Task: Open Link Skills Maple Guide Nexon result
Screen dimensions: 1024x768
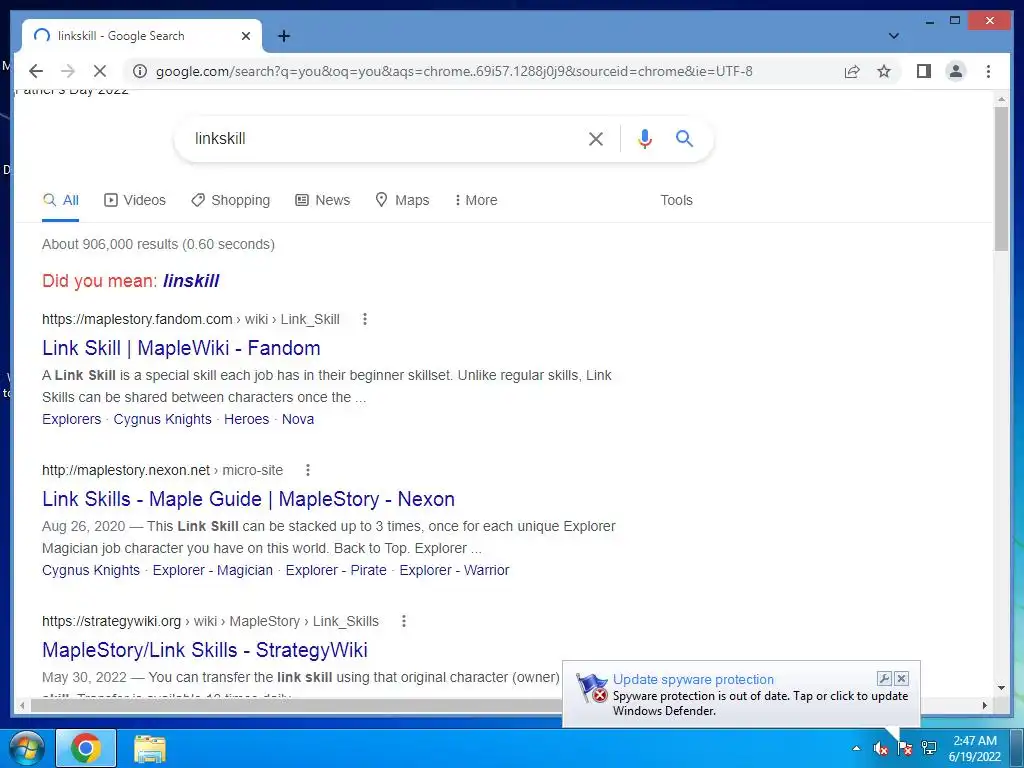Action: click(248, 499)
